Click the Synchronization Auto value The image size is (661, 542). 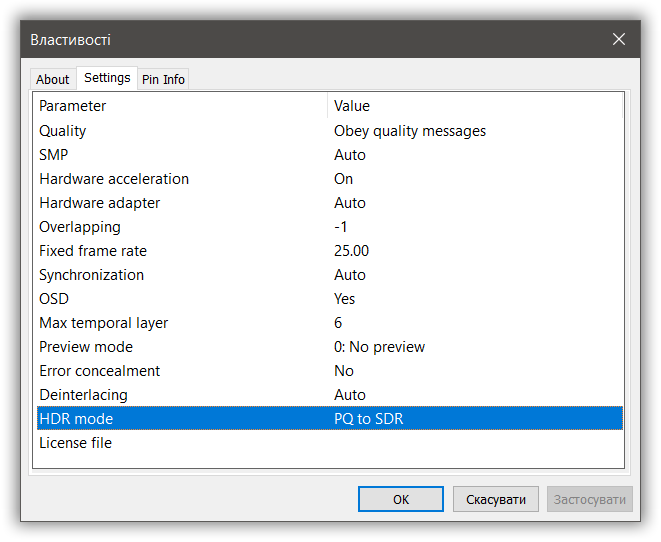point(350,275)
